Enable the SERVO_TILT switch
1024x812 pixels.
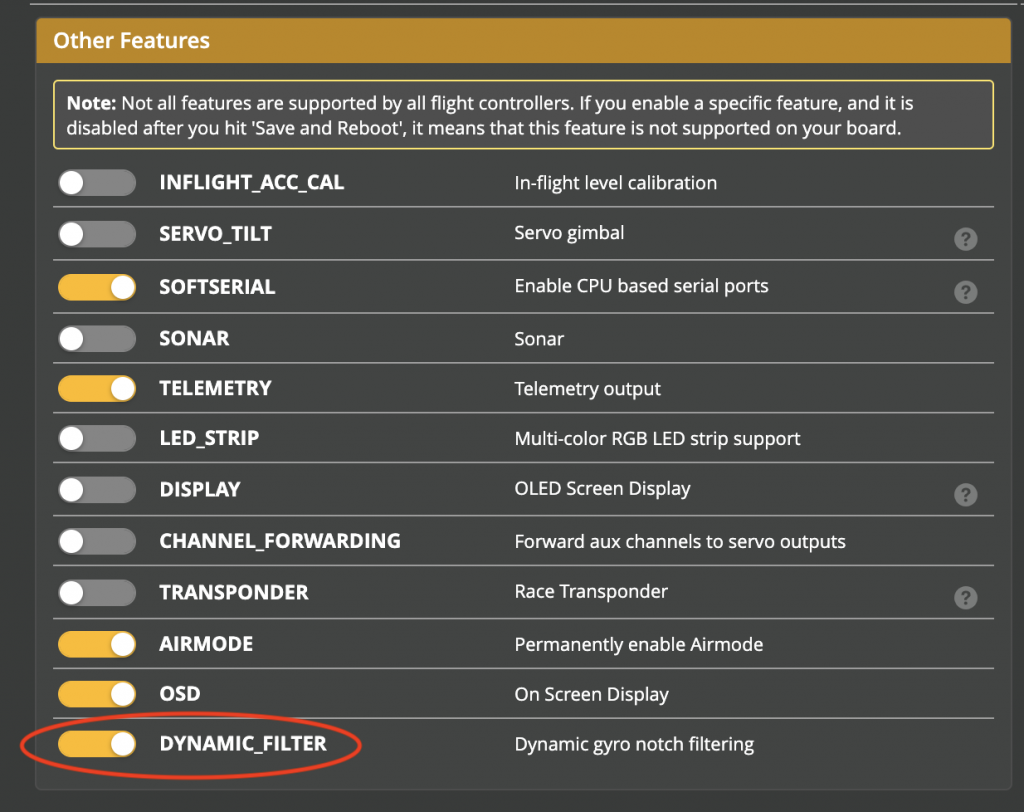point(97,234)
